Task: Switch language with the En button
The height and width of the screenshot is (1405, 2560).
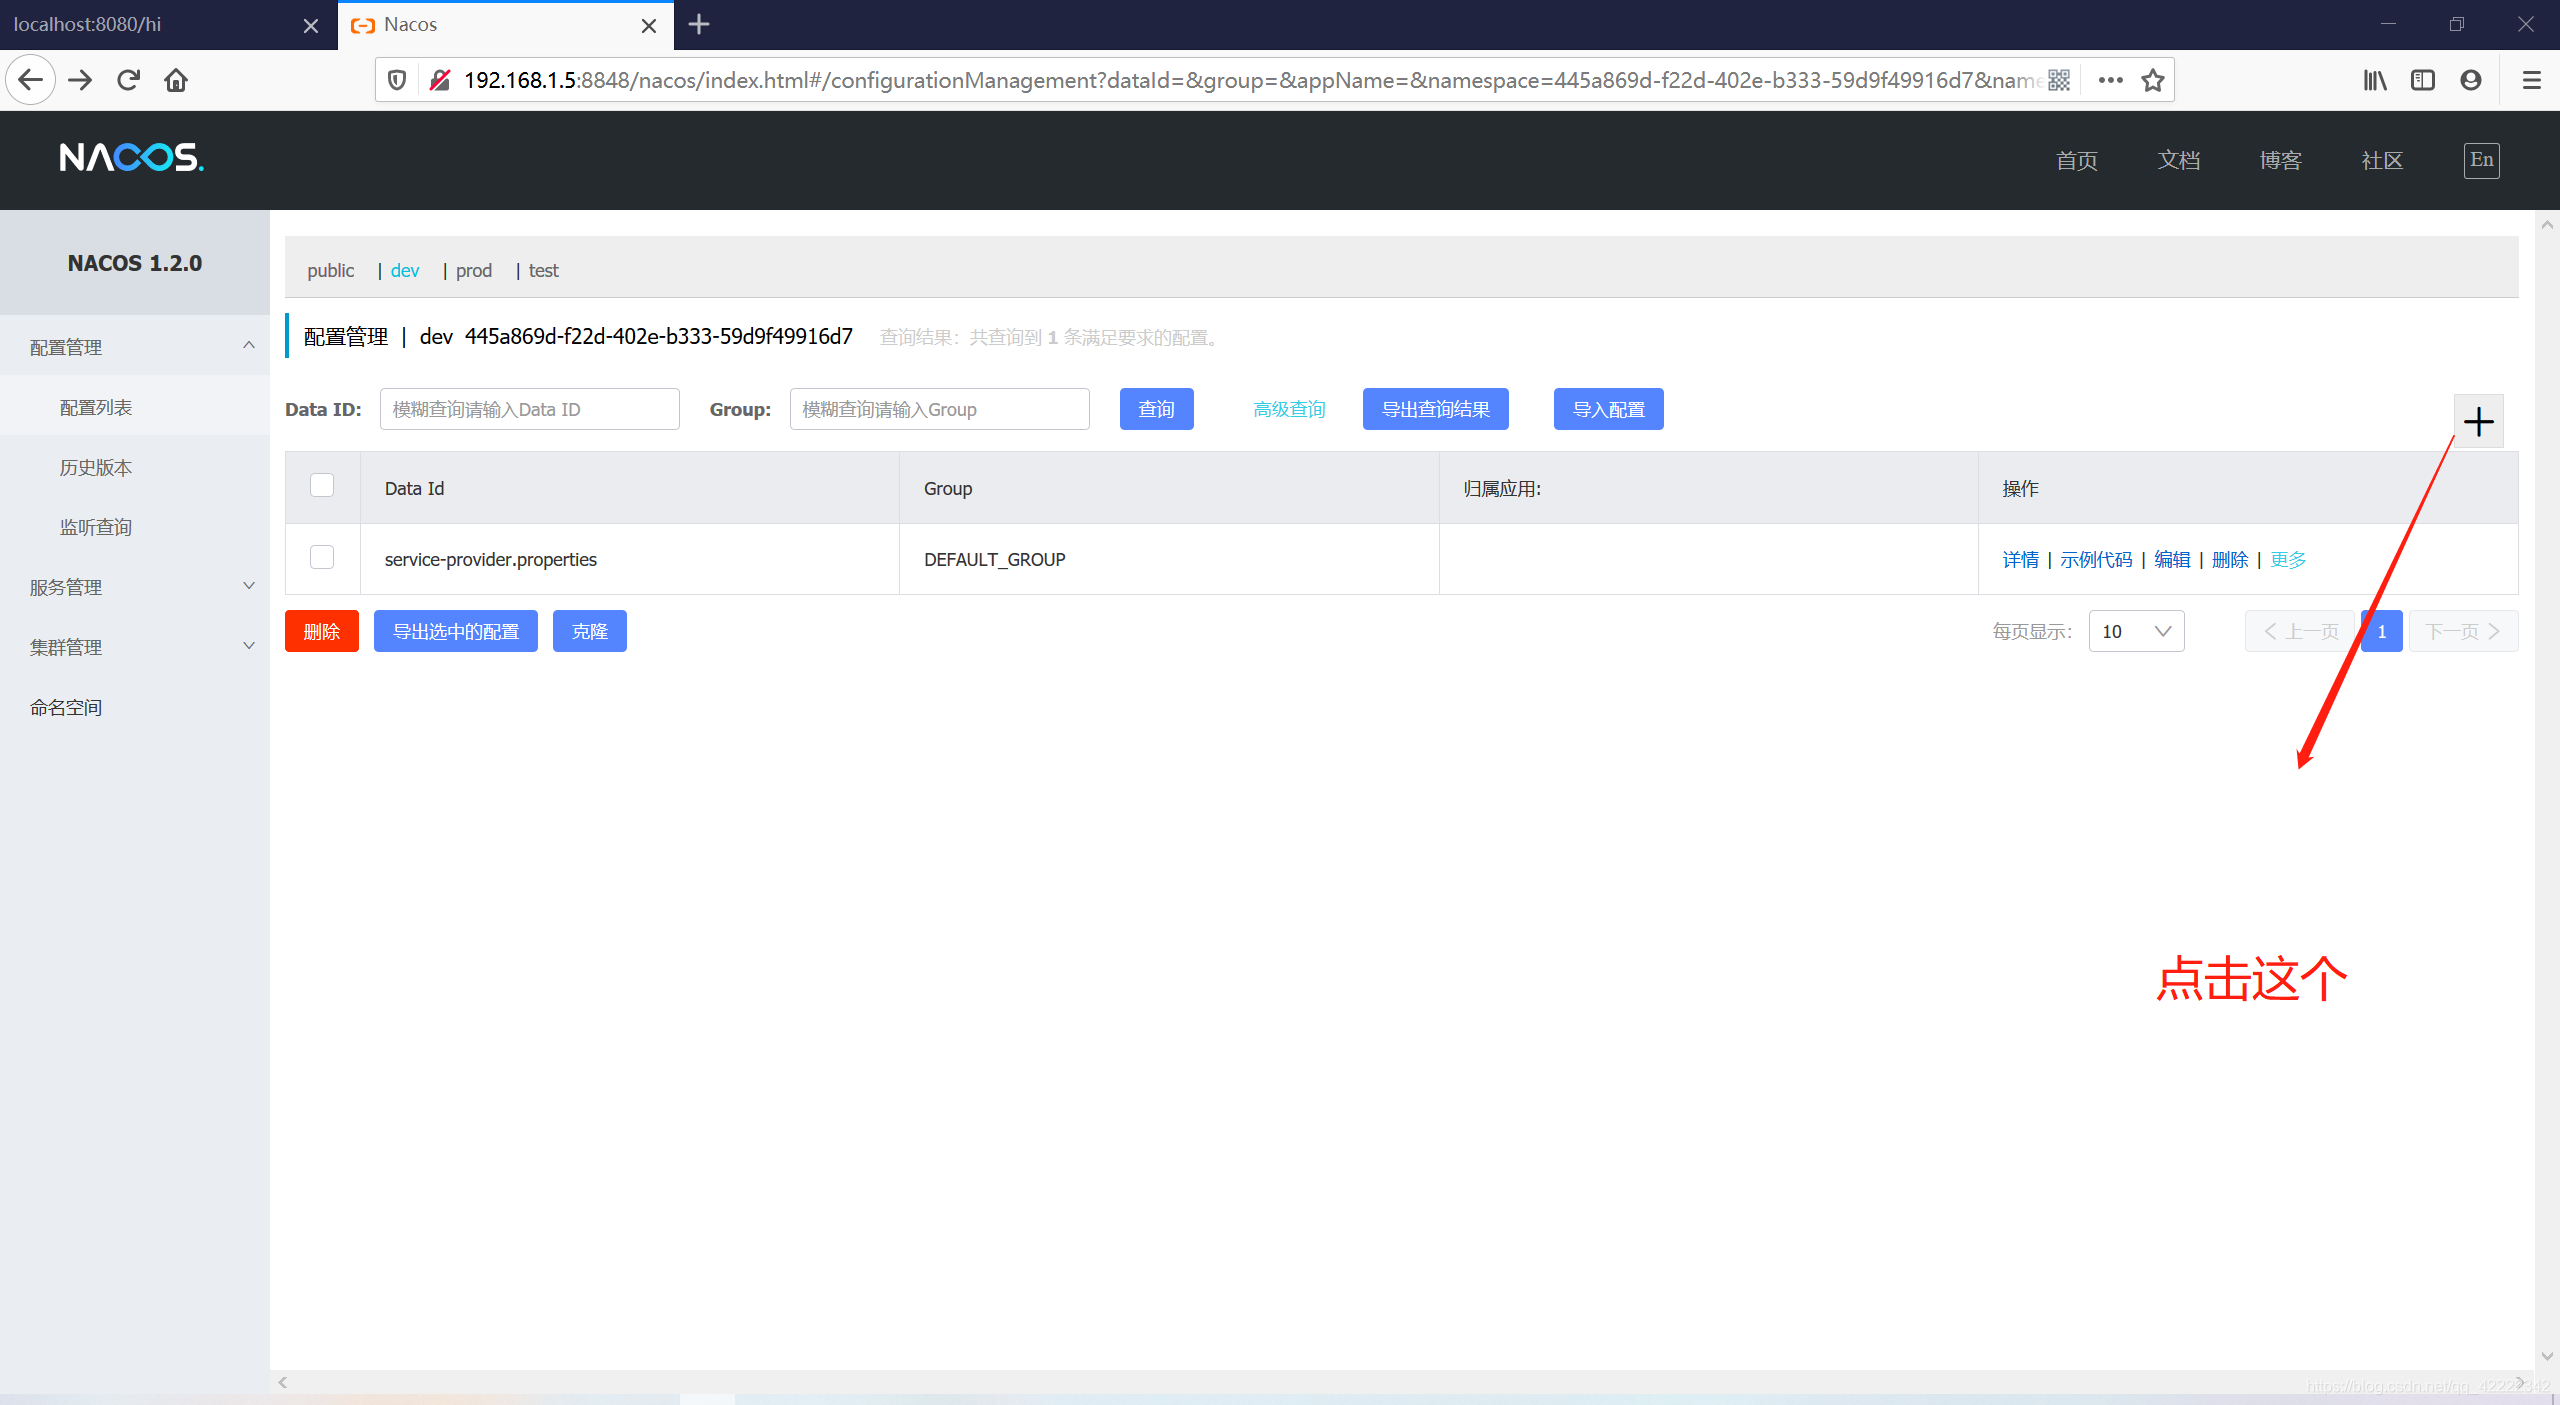Action: [x=2481, y=160]
